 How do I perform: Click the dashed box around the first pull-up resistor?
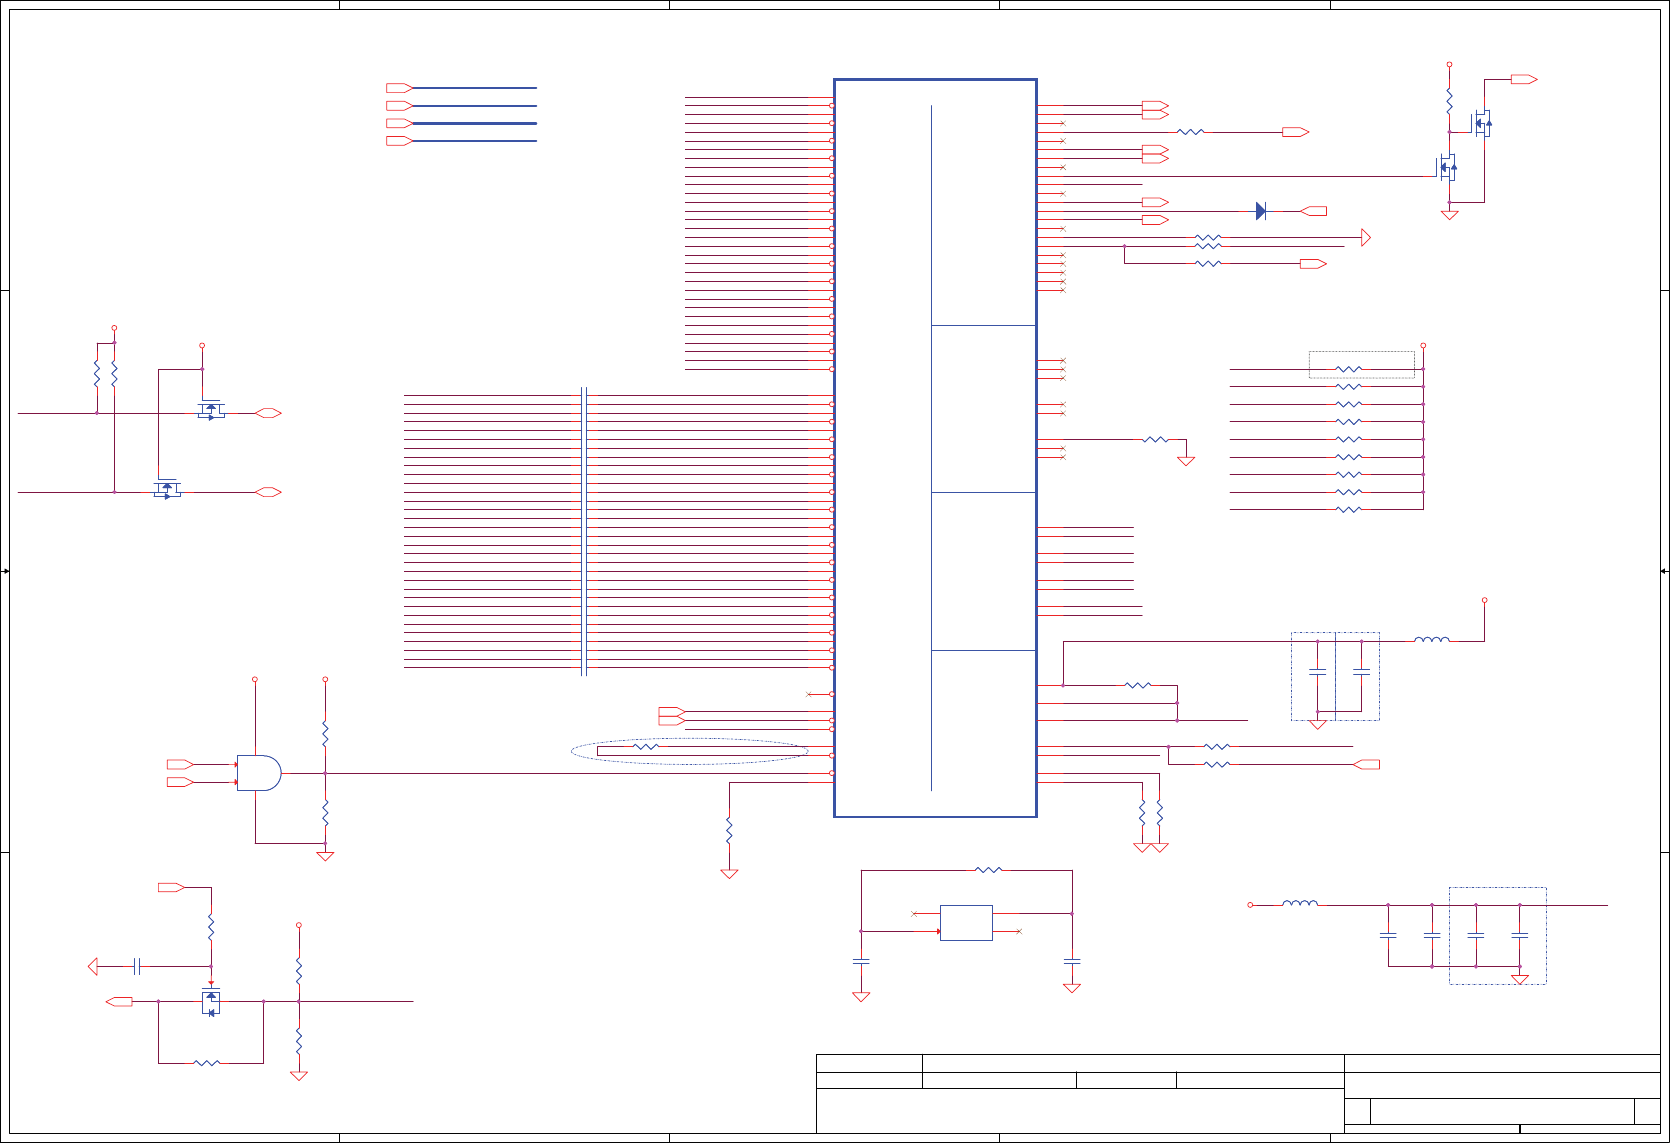tap(1362, 364)
